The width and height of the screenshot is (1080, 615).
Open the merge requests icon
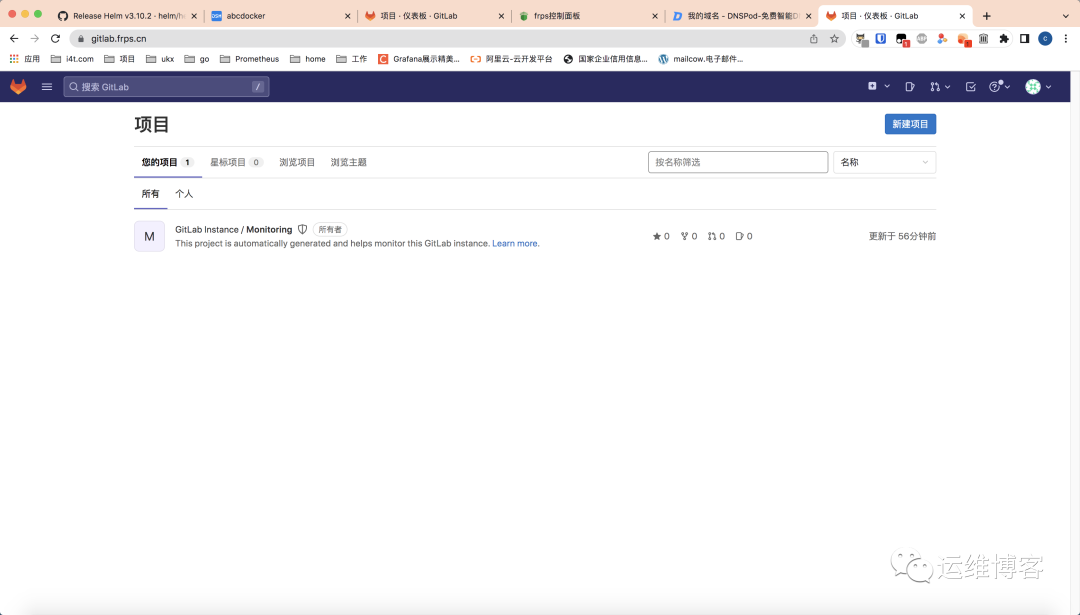(x=935, y=87)
